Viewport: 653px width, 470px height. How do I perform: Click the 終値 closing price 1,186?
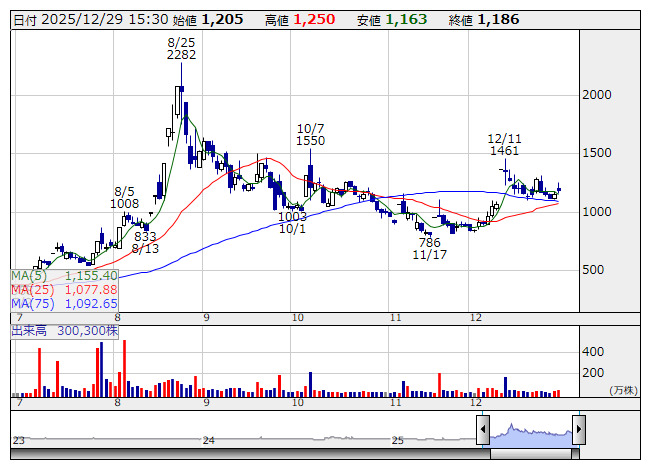click(498, 19)
